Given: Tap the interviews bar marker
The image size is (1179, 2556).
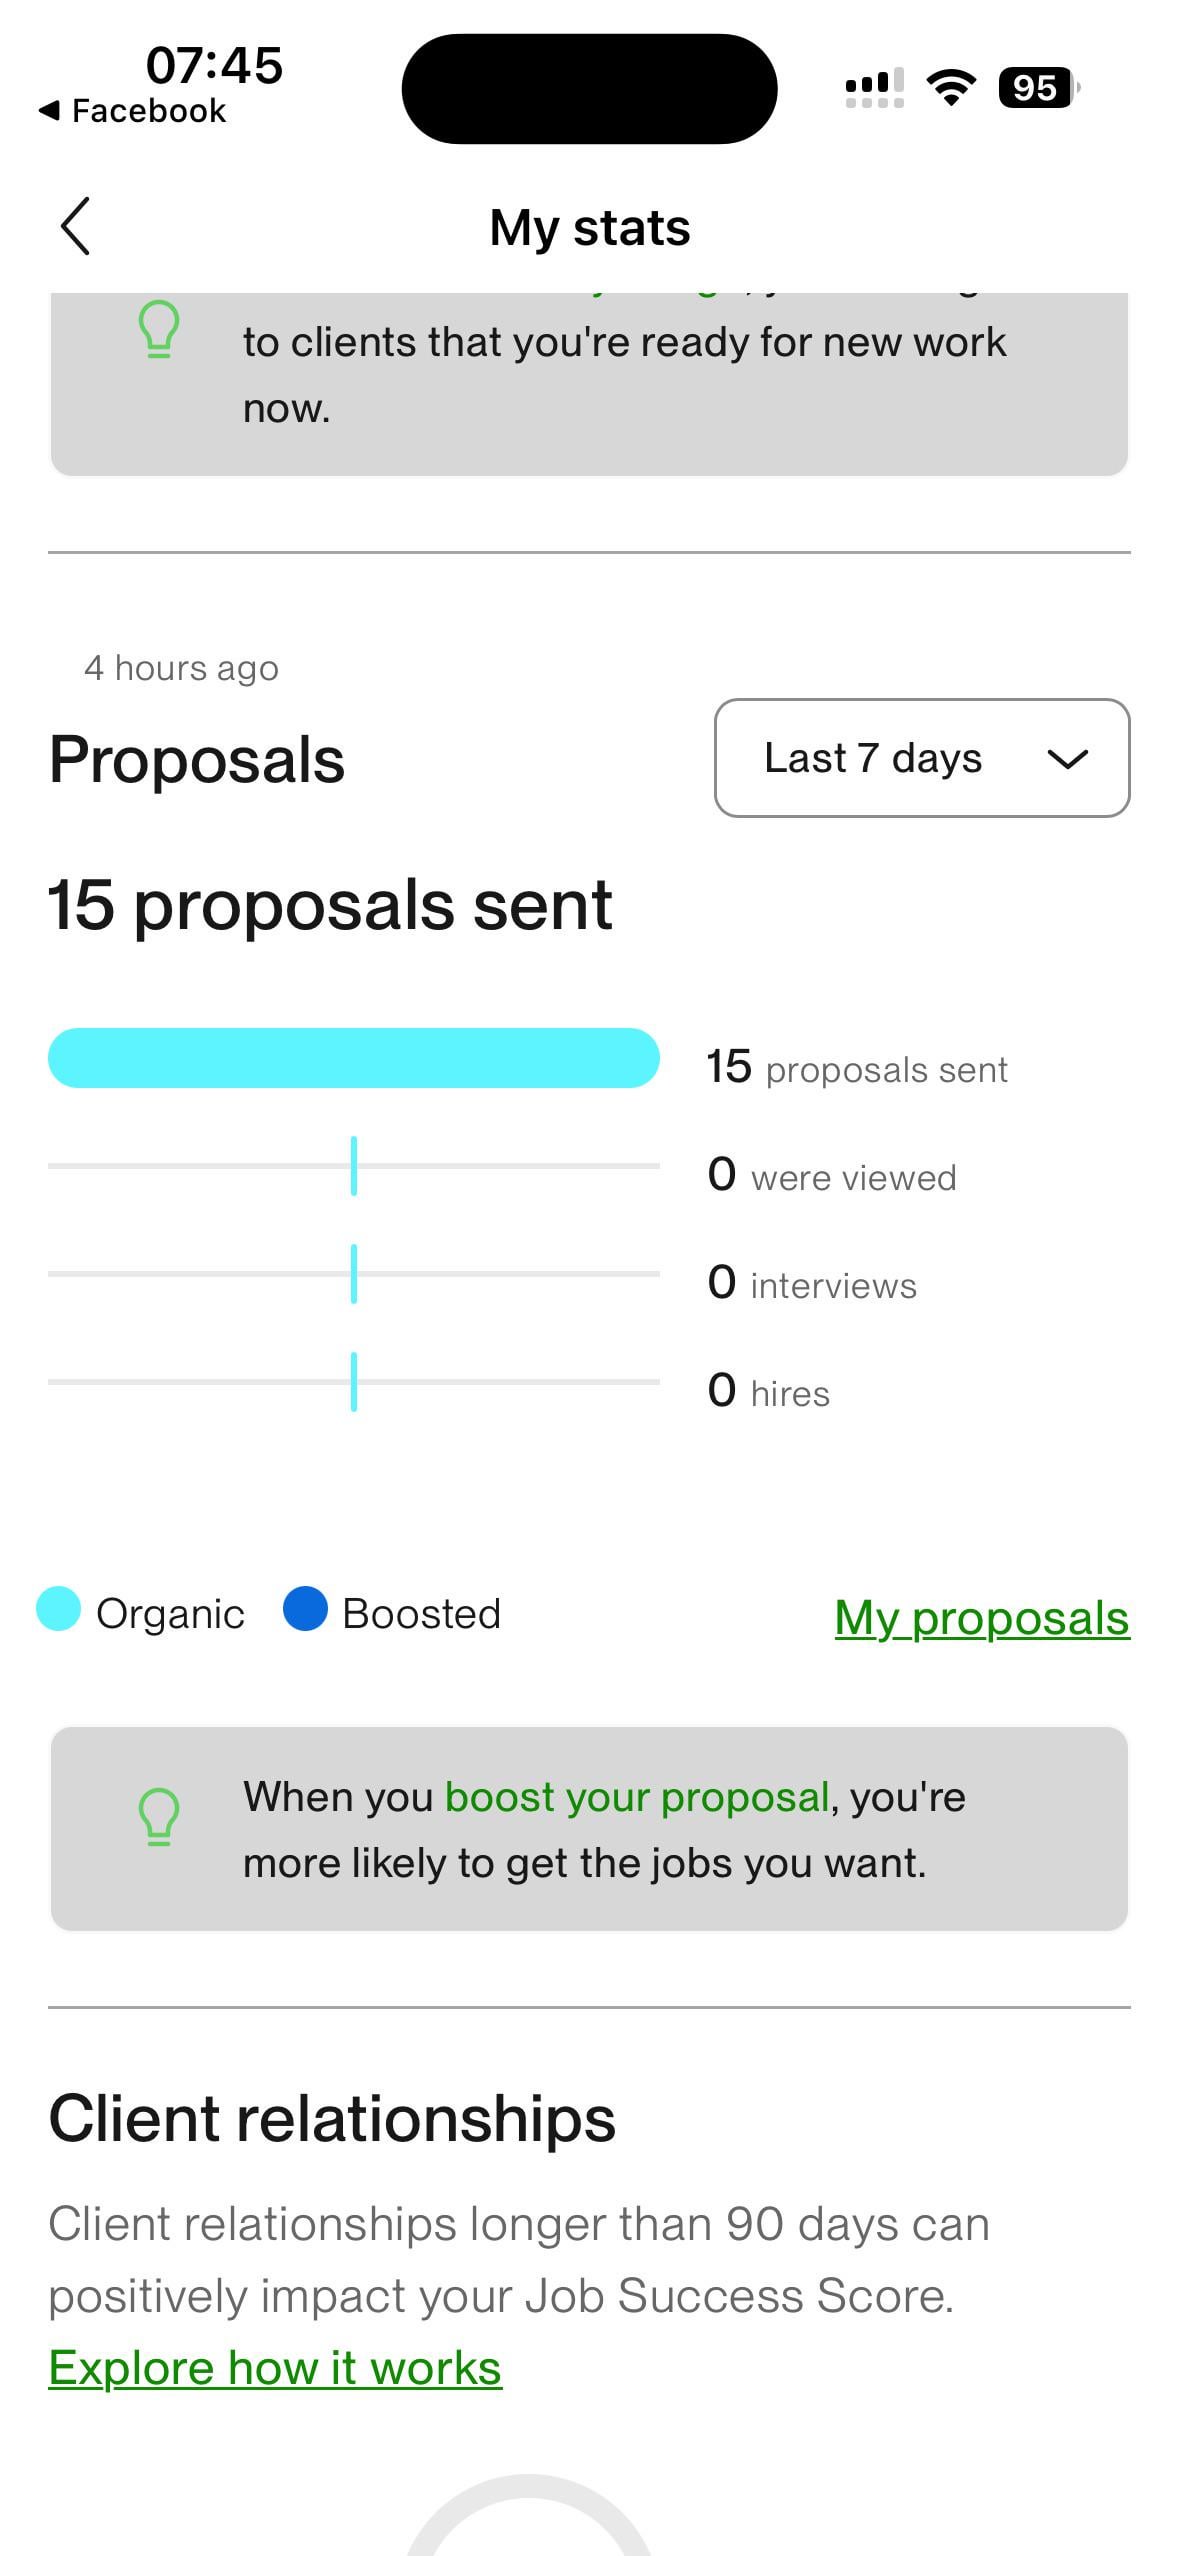Looking at the screenshot, I should [354, 1274].
